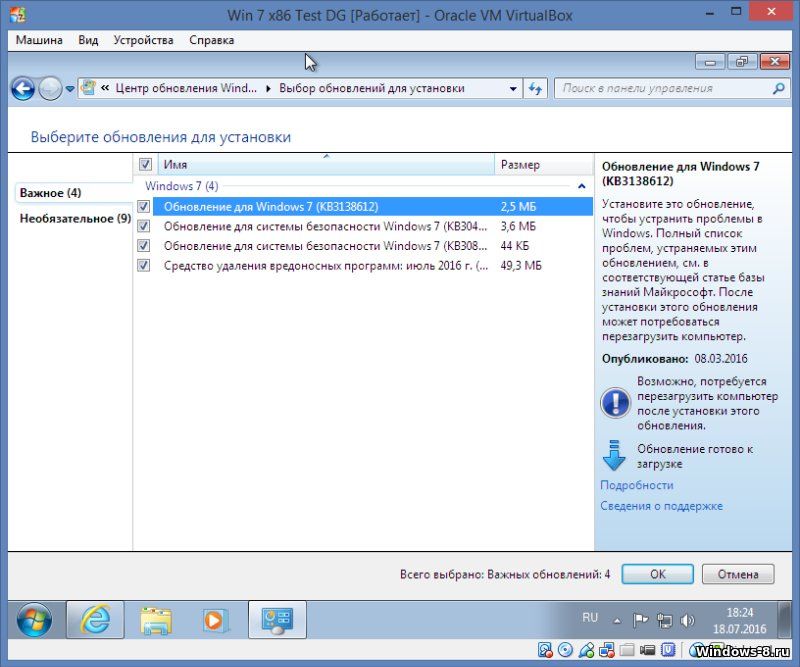
Task: Open Windows Explorer from the taskbar
Action: pyautogui.click(x=156, y=620)
